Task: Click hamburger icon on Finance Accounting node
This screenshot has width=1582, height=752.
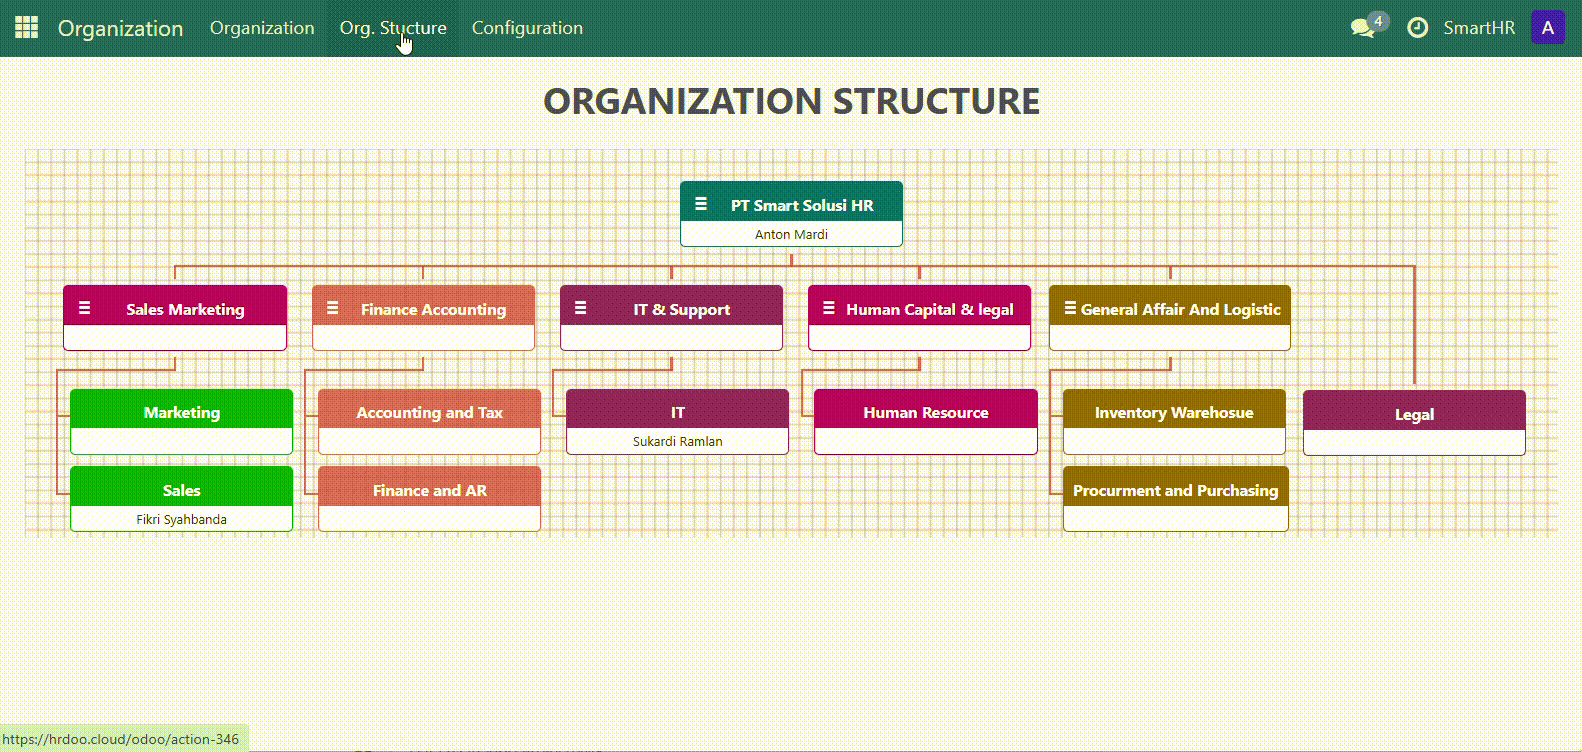Action: [333, 308]
